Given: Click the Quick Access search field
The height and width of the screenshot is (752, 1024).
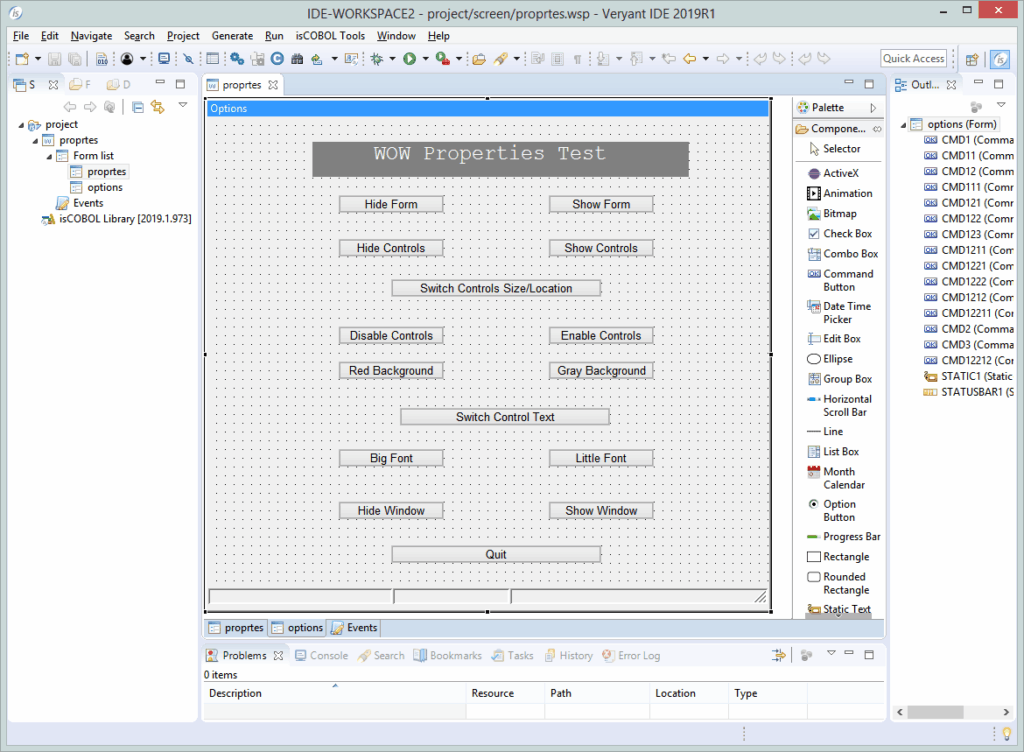Looking at the screenshot, I should coord(913,59).
